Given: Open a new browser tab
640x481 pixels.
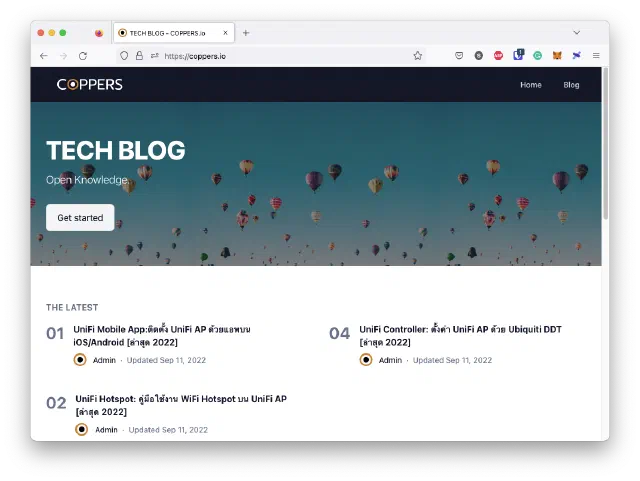Looking at the screenshot, I should (246, 33).
